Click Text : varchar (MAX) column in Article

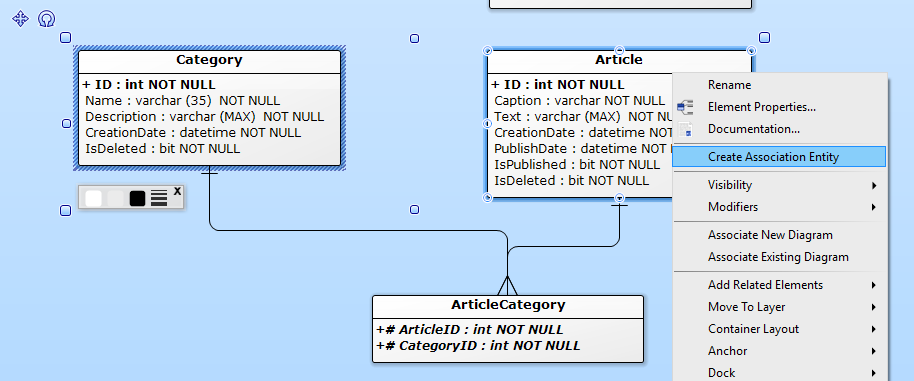point(583,117)
